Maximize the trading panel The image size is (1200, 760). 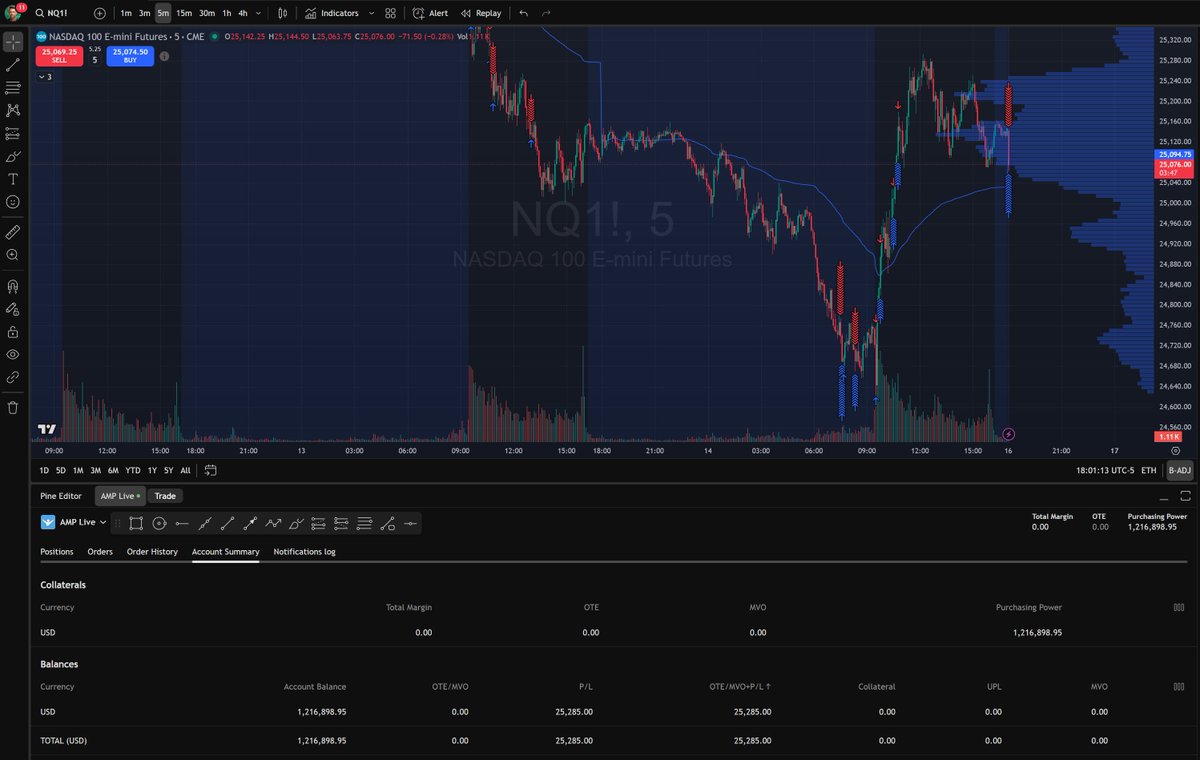(x=1185, y=496)
